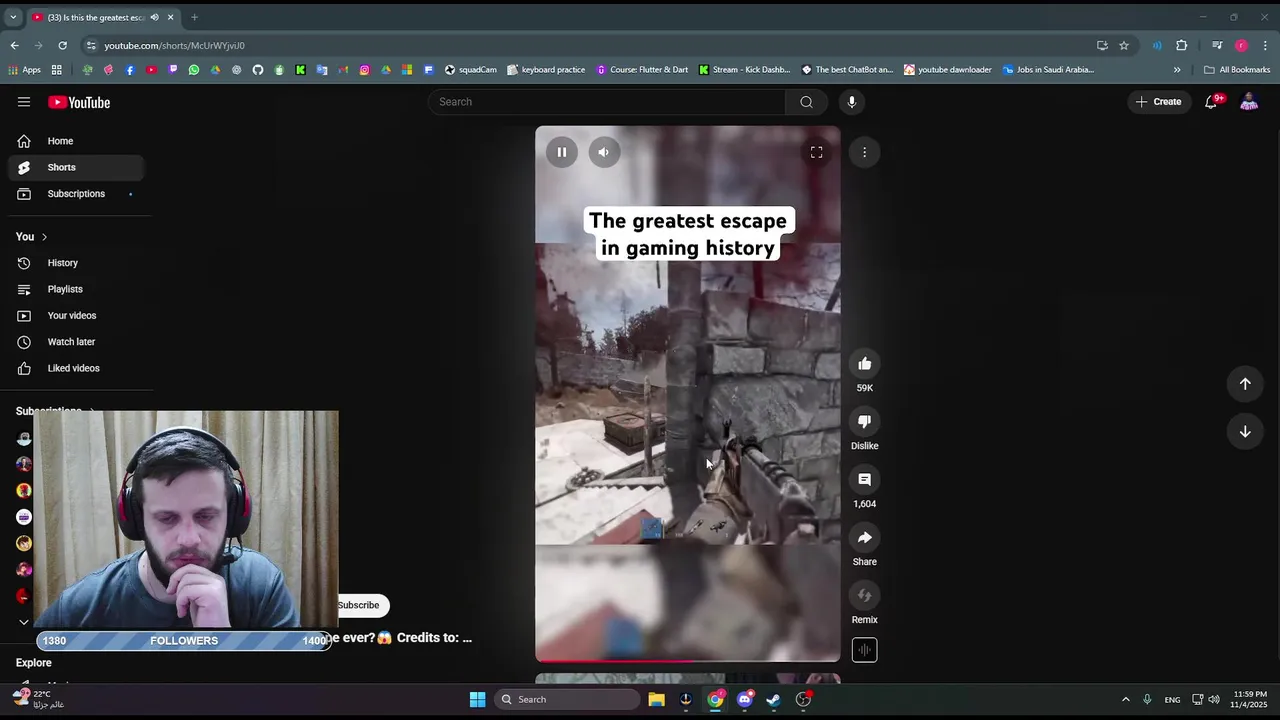Open the YouTube guide hamburger menu

(24, 102)
